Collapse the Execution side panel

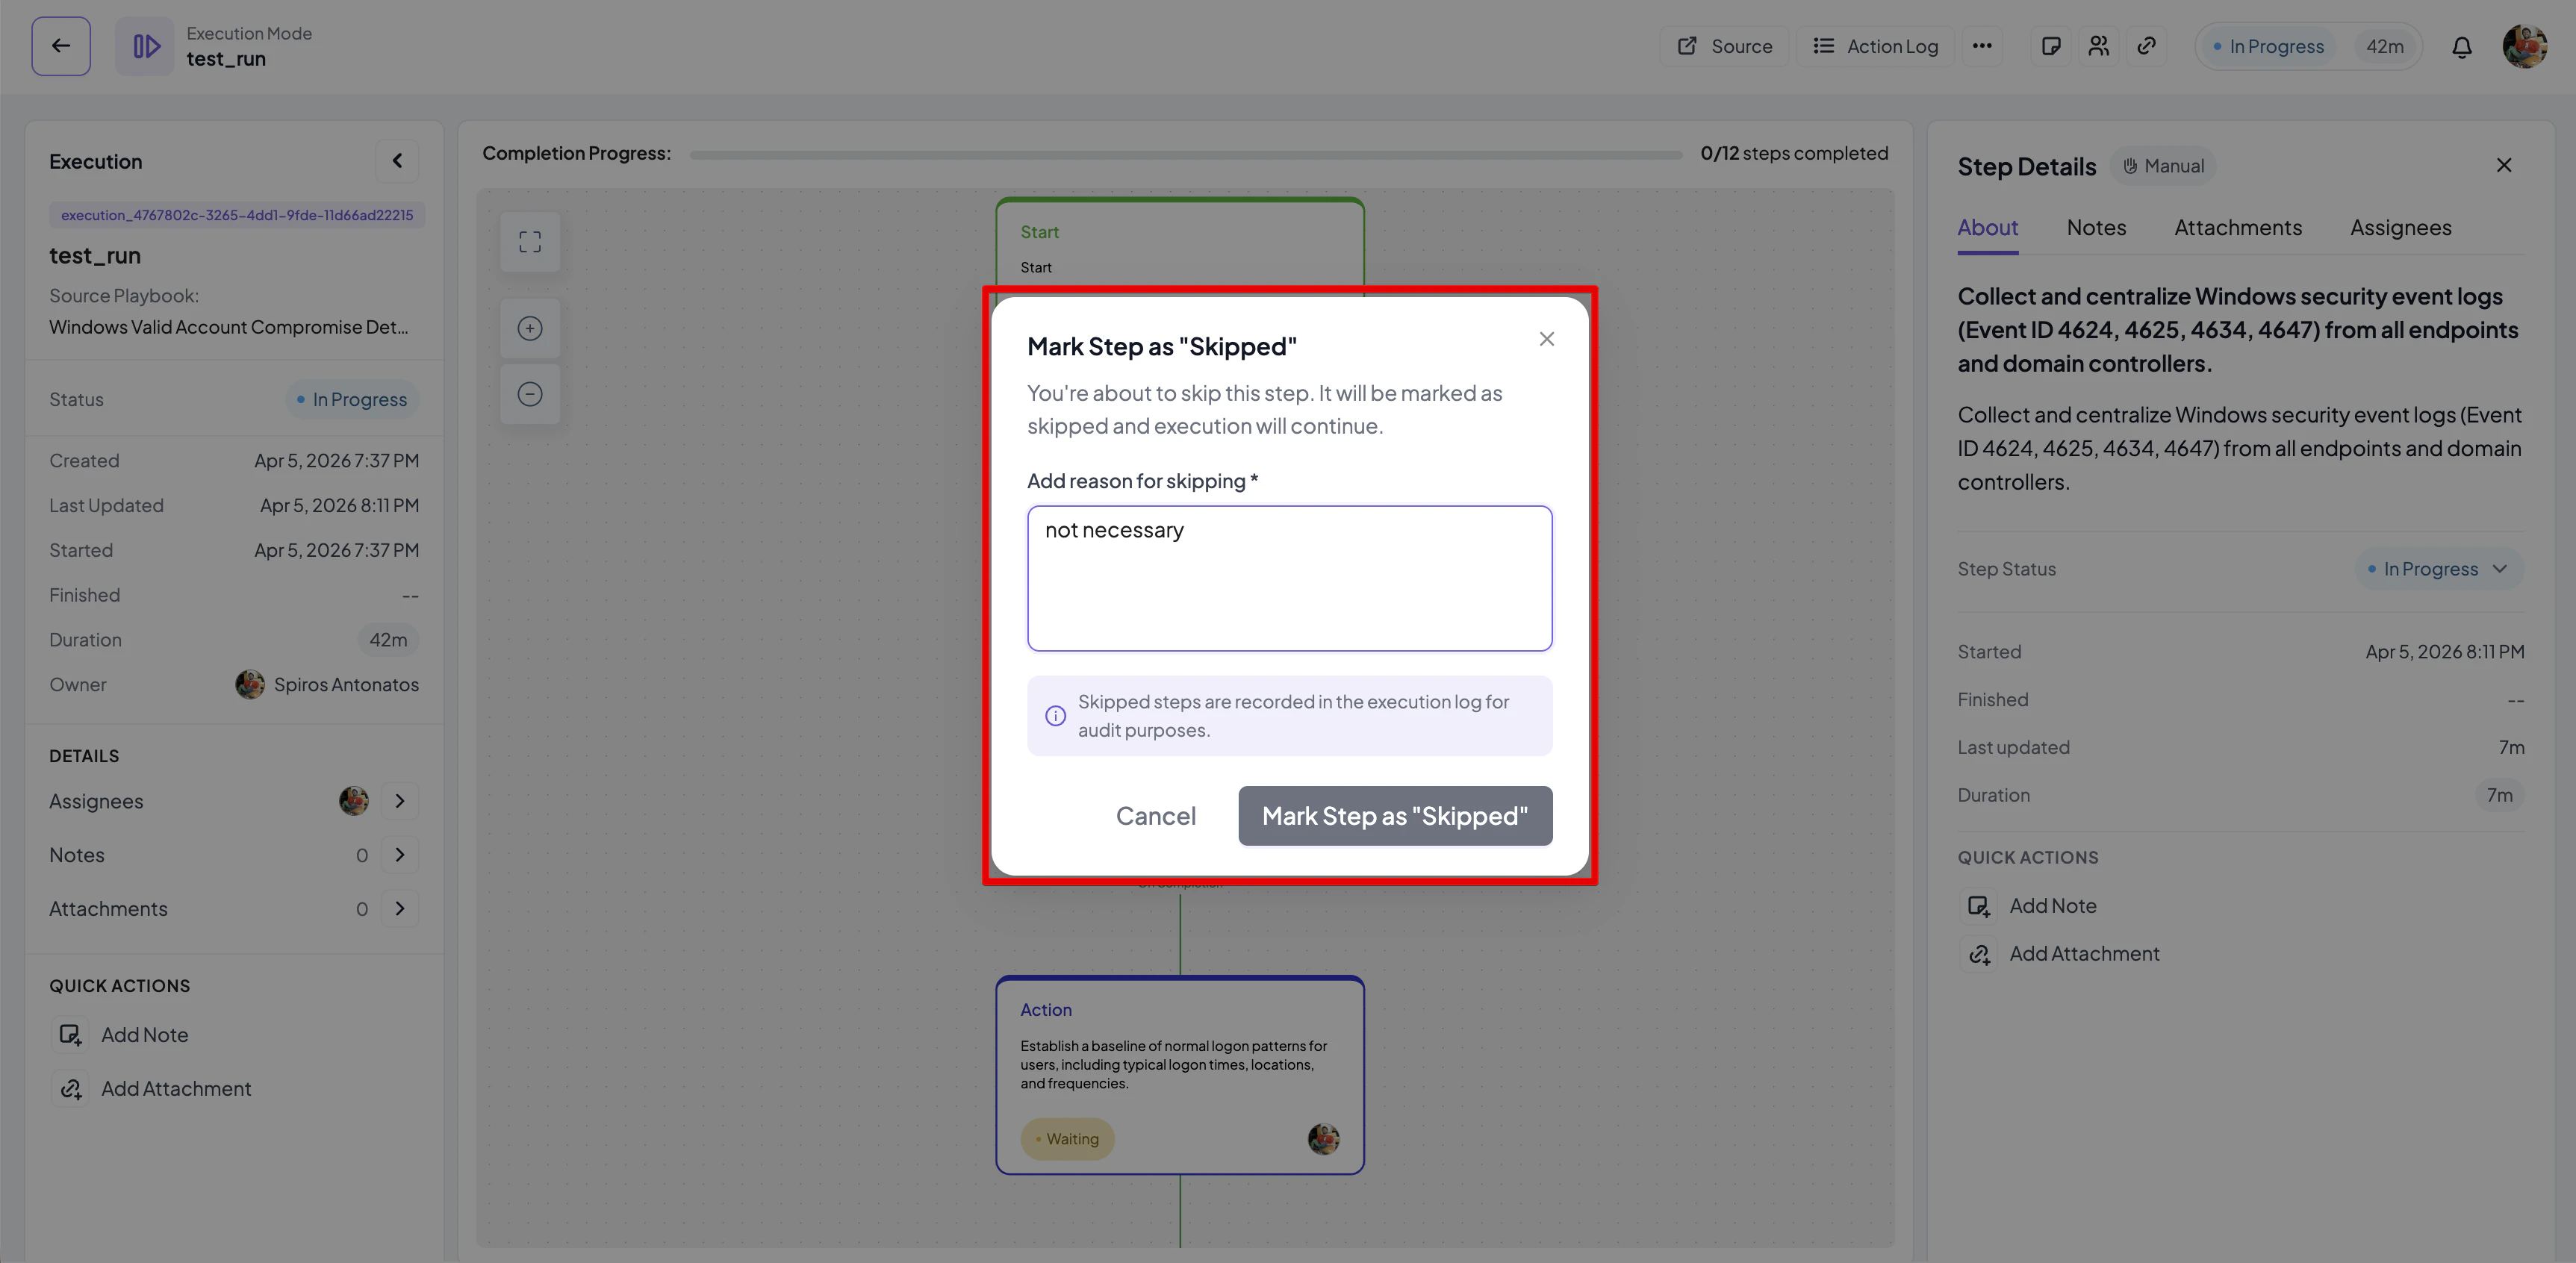click(397, 161)
